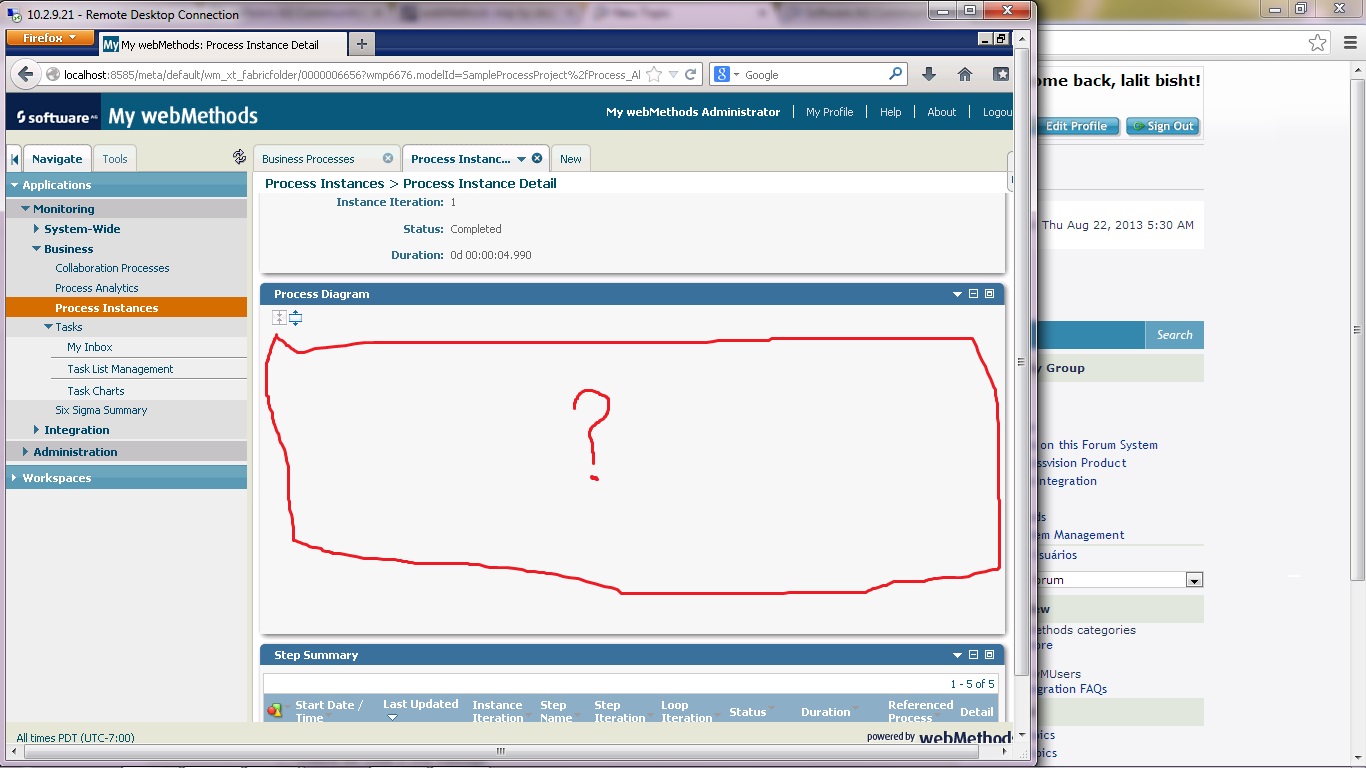
Task: Open a new Firefox tab with plus button
Action: click(362, 44)
